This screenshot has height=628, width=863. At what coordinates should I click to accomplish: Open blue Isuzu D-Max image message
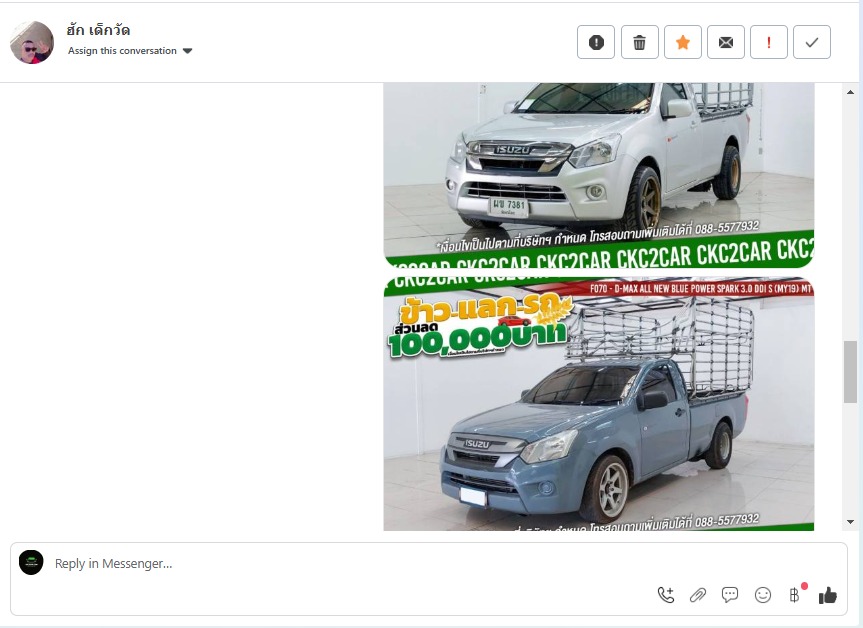pos(599,404)
